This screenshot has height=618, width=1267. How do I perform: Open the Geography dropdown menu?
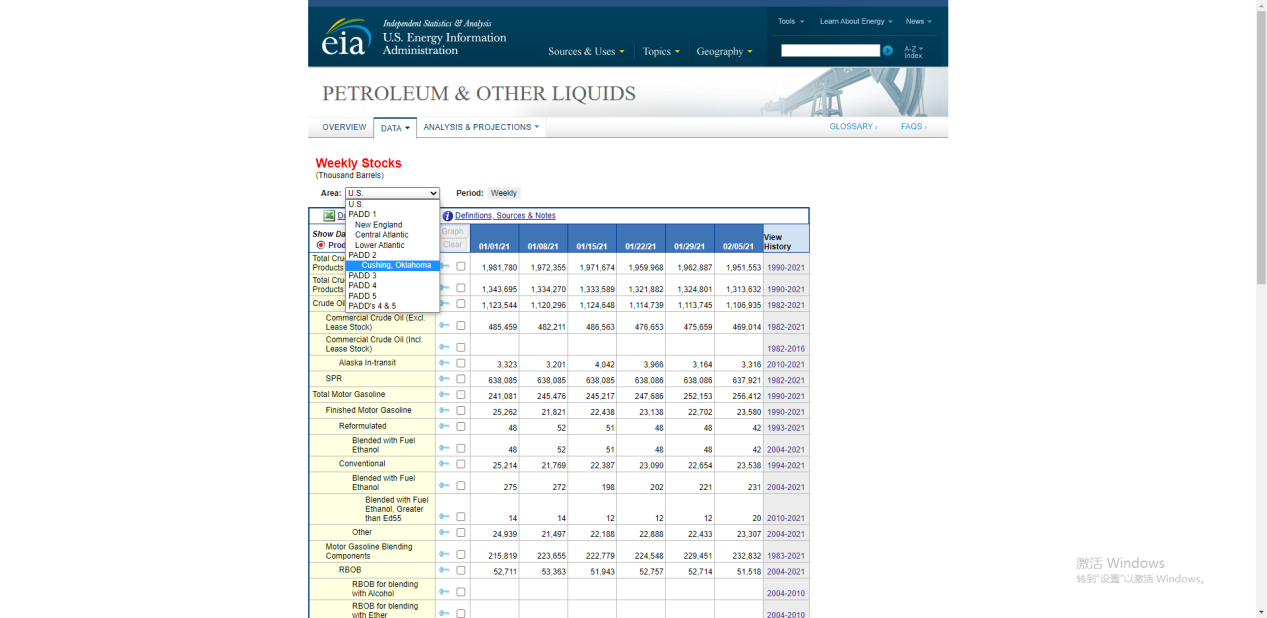[724, 52]
